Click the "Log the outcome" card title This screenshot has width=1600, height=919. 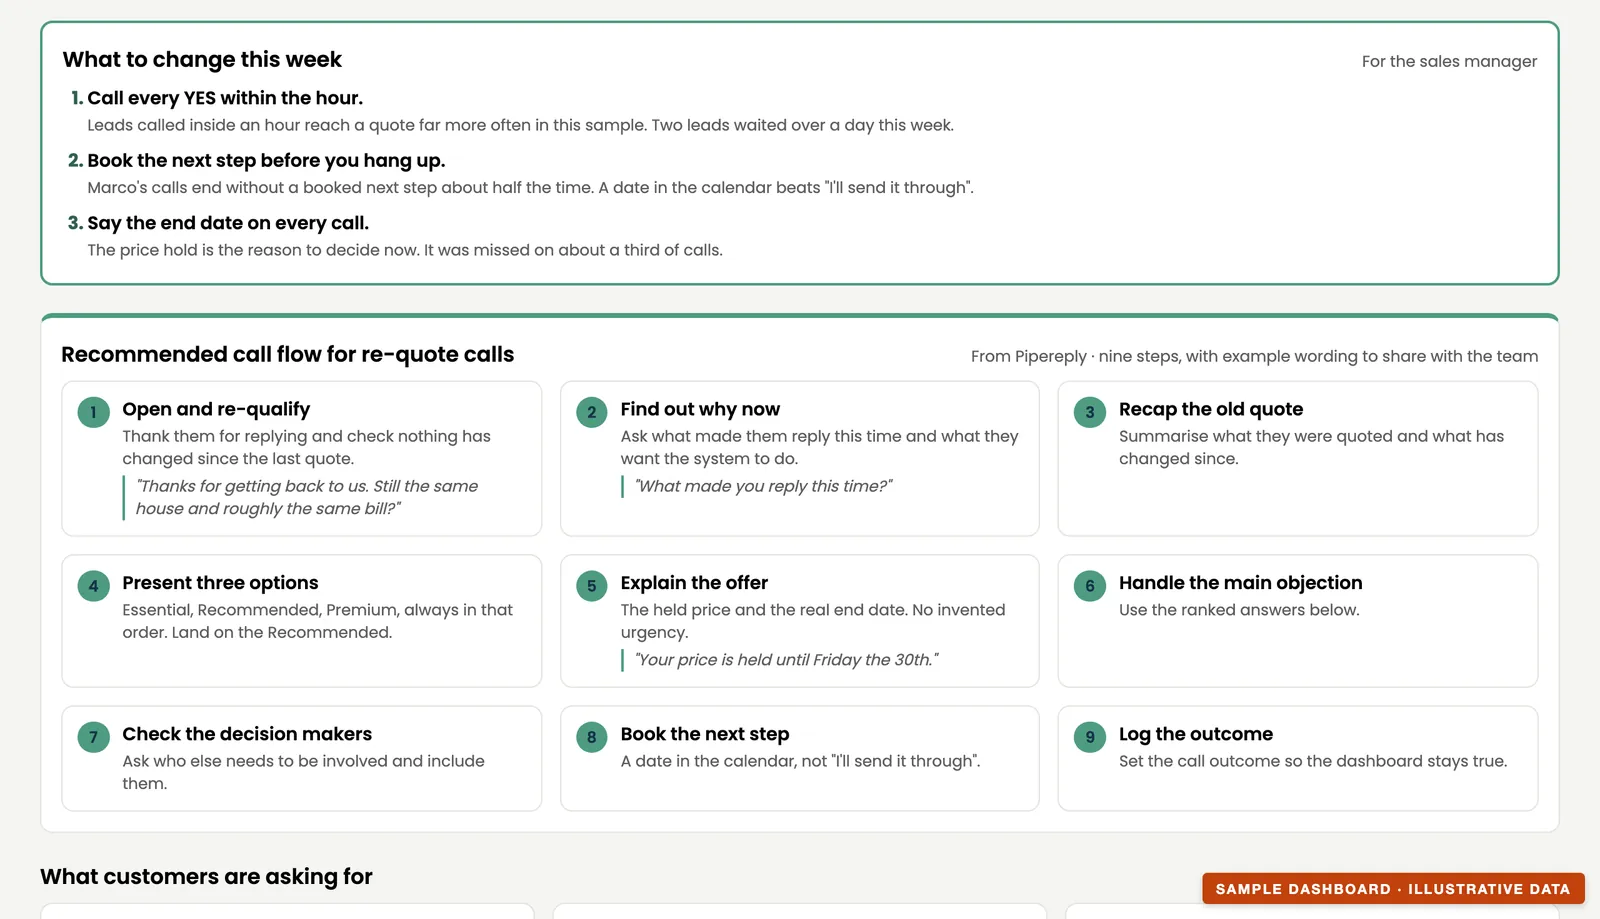click(1196, 734)
